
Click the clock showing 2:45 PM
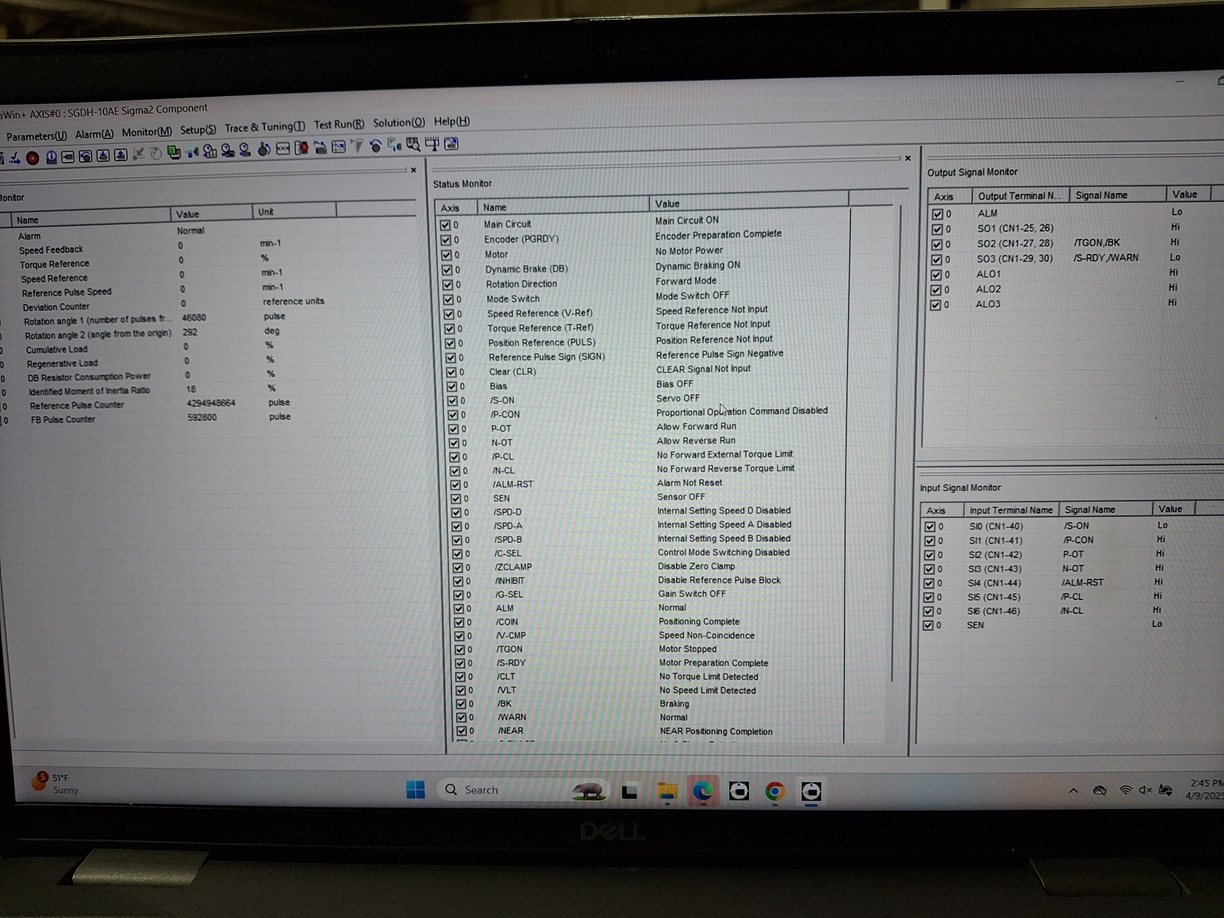coord(1206,783)
